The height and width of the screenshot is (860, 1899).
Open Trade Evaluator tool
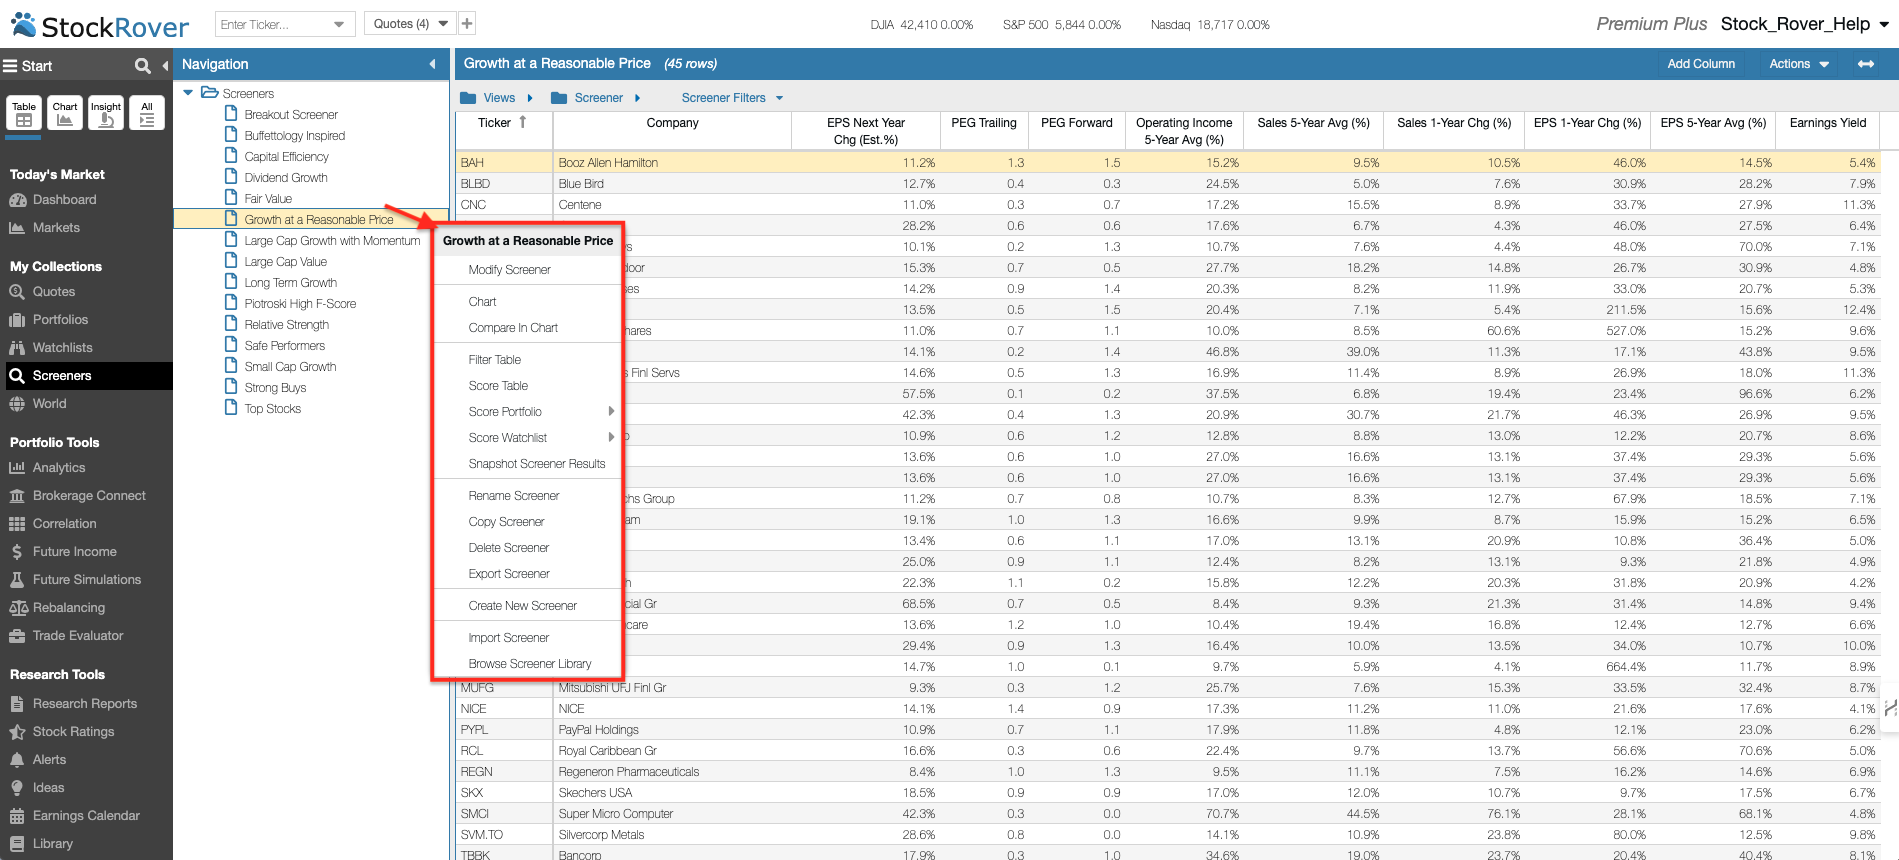pos(78,636)
